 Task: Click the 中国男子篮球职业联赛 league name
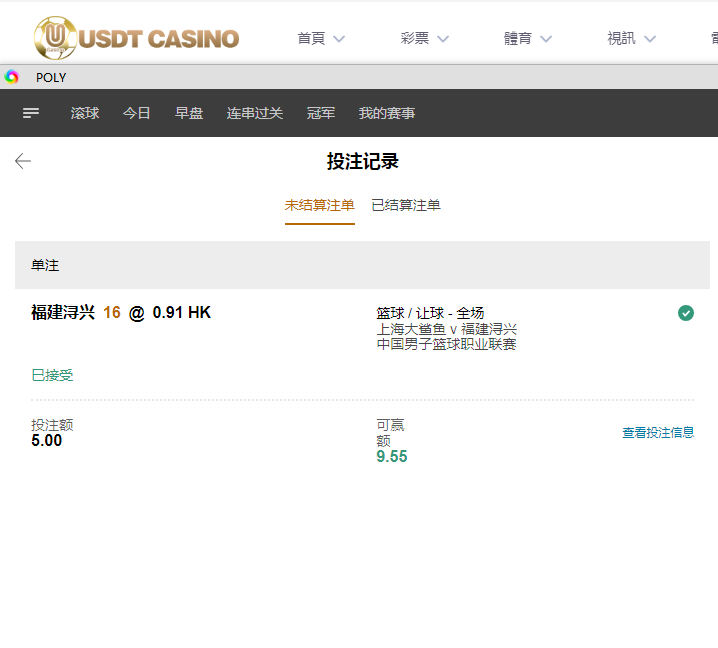tap(446, 344)
